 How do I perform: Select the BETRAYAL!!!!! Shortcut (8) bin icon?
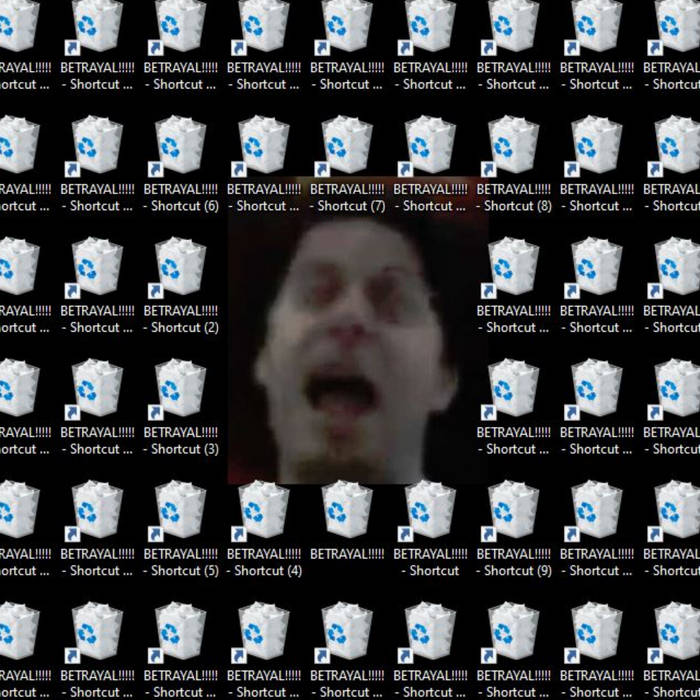[514, 145]
